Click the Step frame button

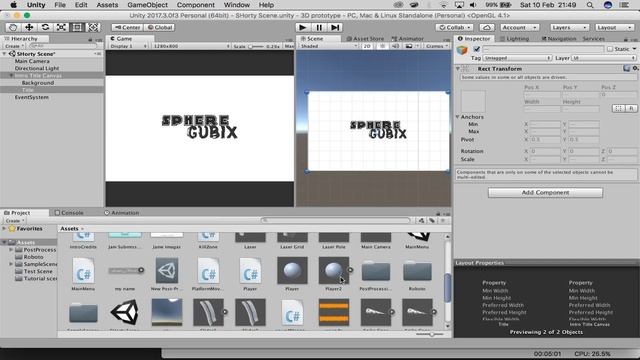335,27
